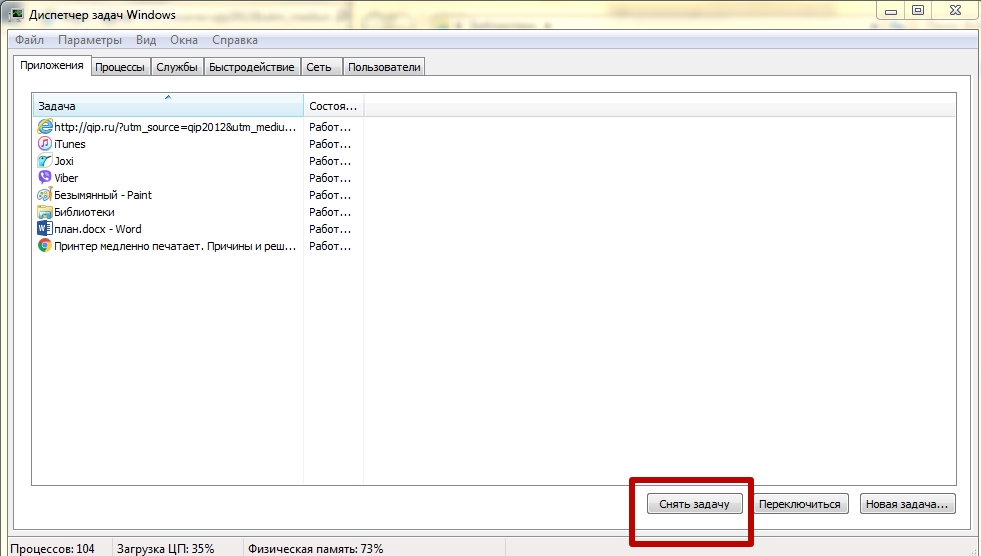
Task: Open the Вид menu
Action: 146,40
